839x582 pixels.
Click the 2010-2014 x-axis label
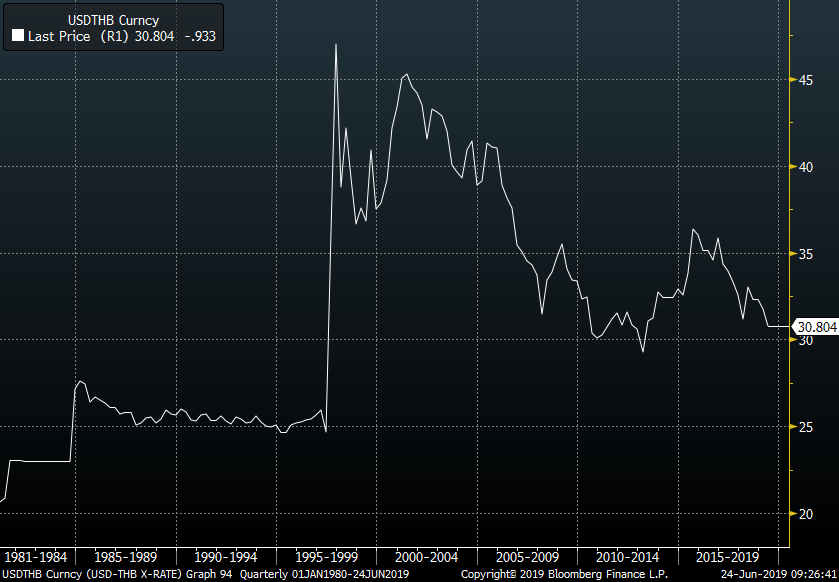click(x=628, y=557)
